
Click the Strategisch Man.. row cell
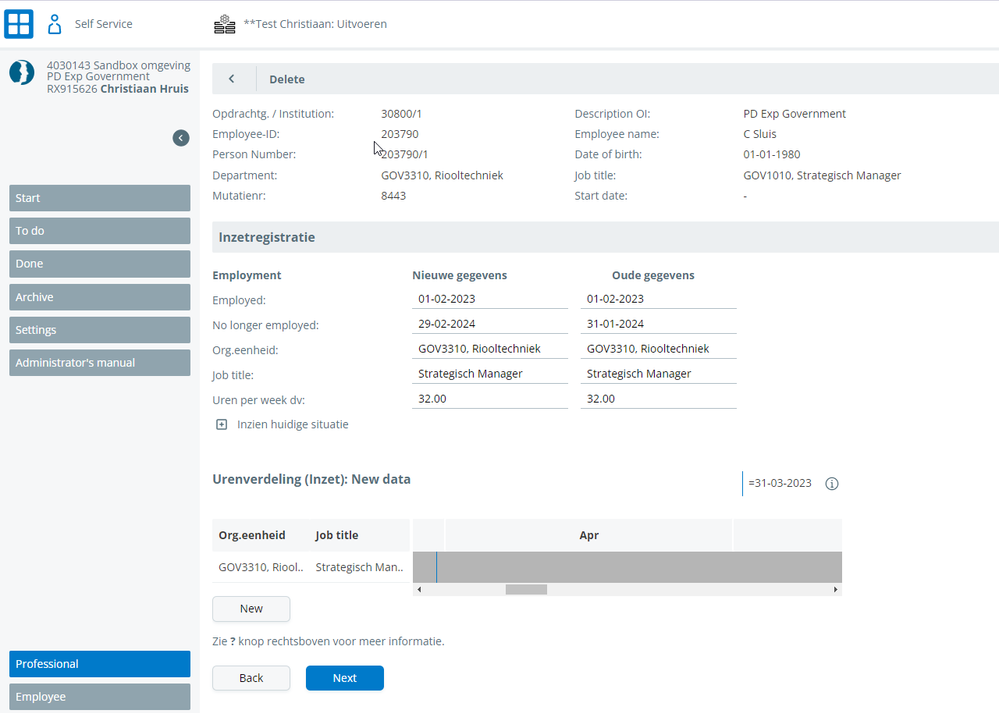pyautogui.click(x=359, y=567)
